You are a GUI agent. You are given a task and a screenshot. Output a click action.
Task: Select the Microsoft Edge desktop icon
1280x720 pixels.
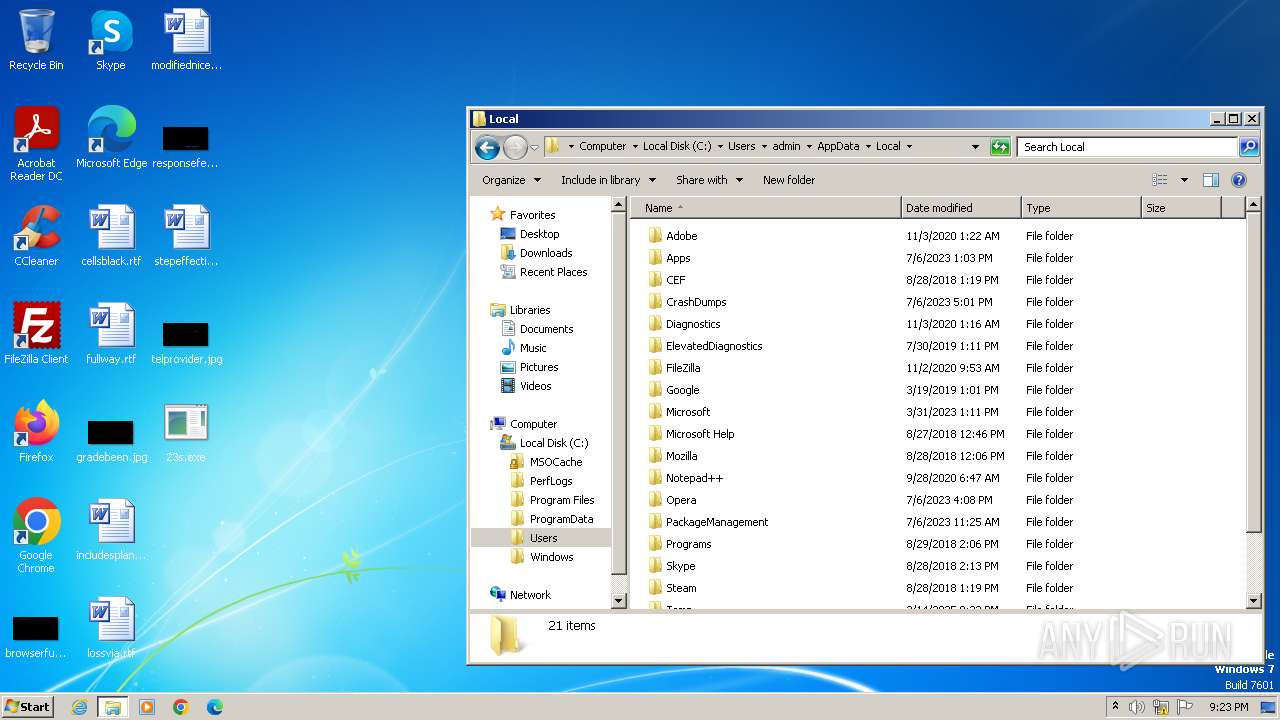[111, 138]
